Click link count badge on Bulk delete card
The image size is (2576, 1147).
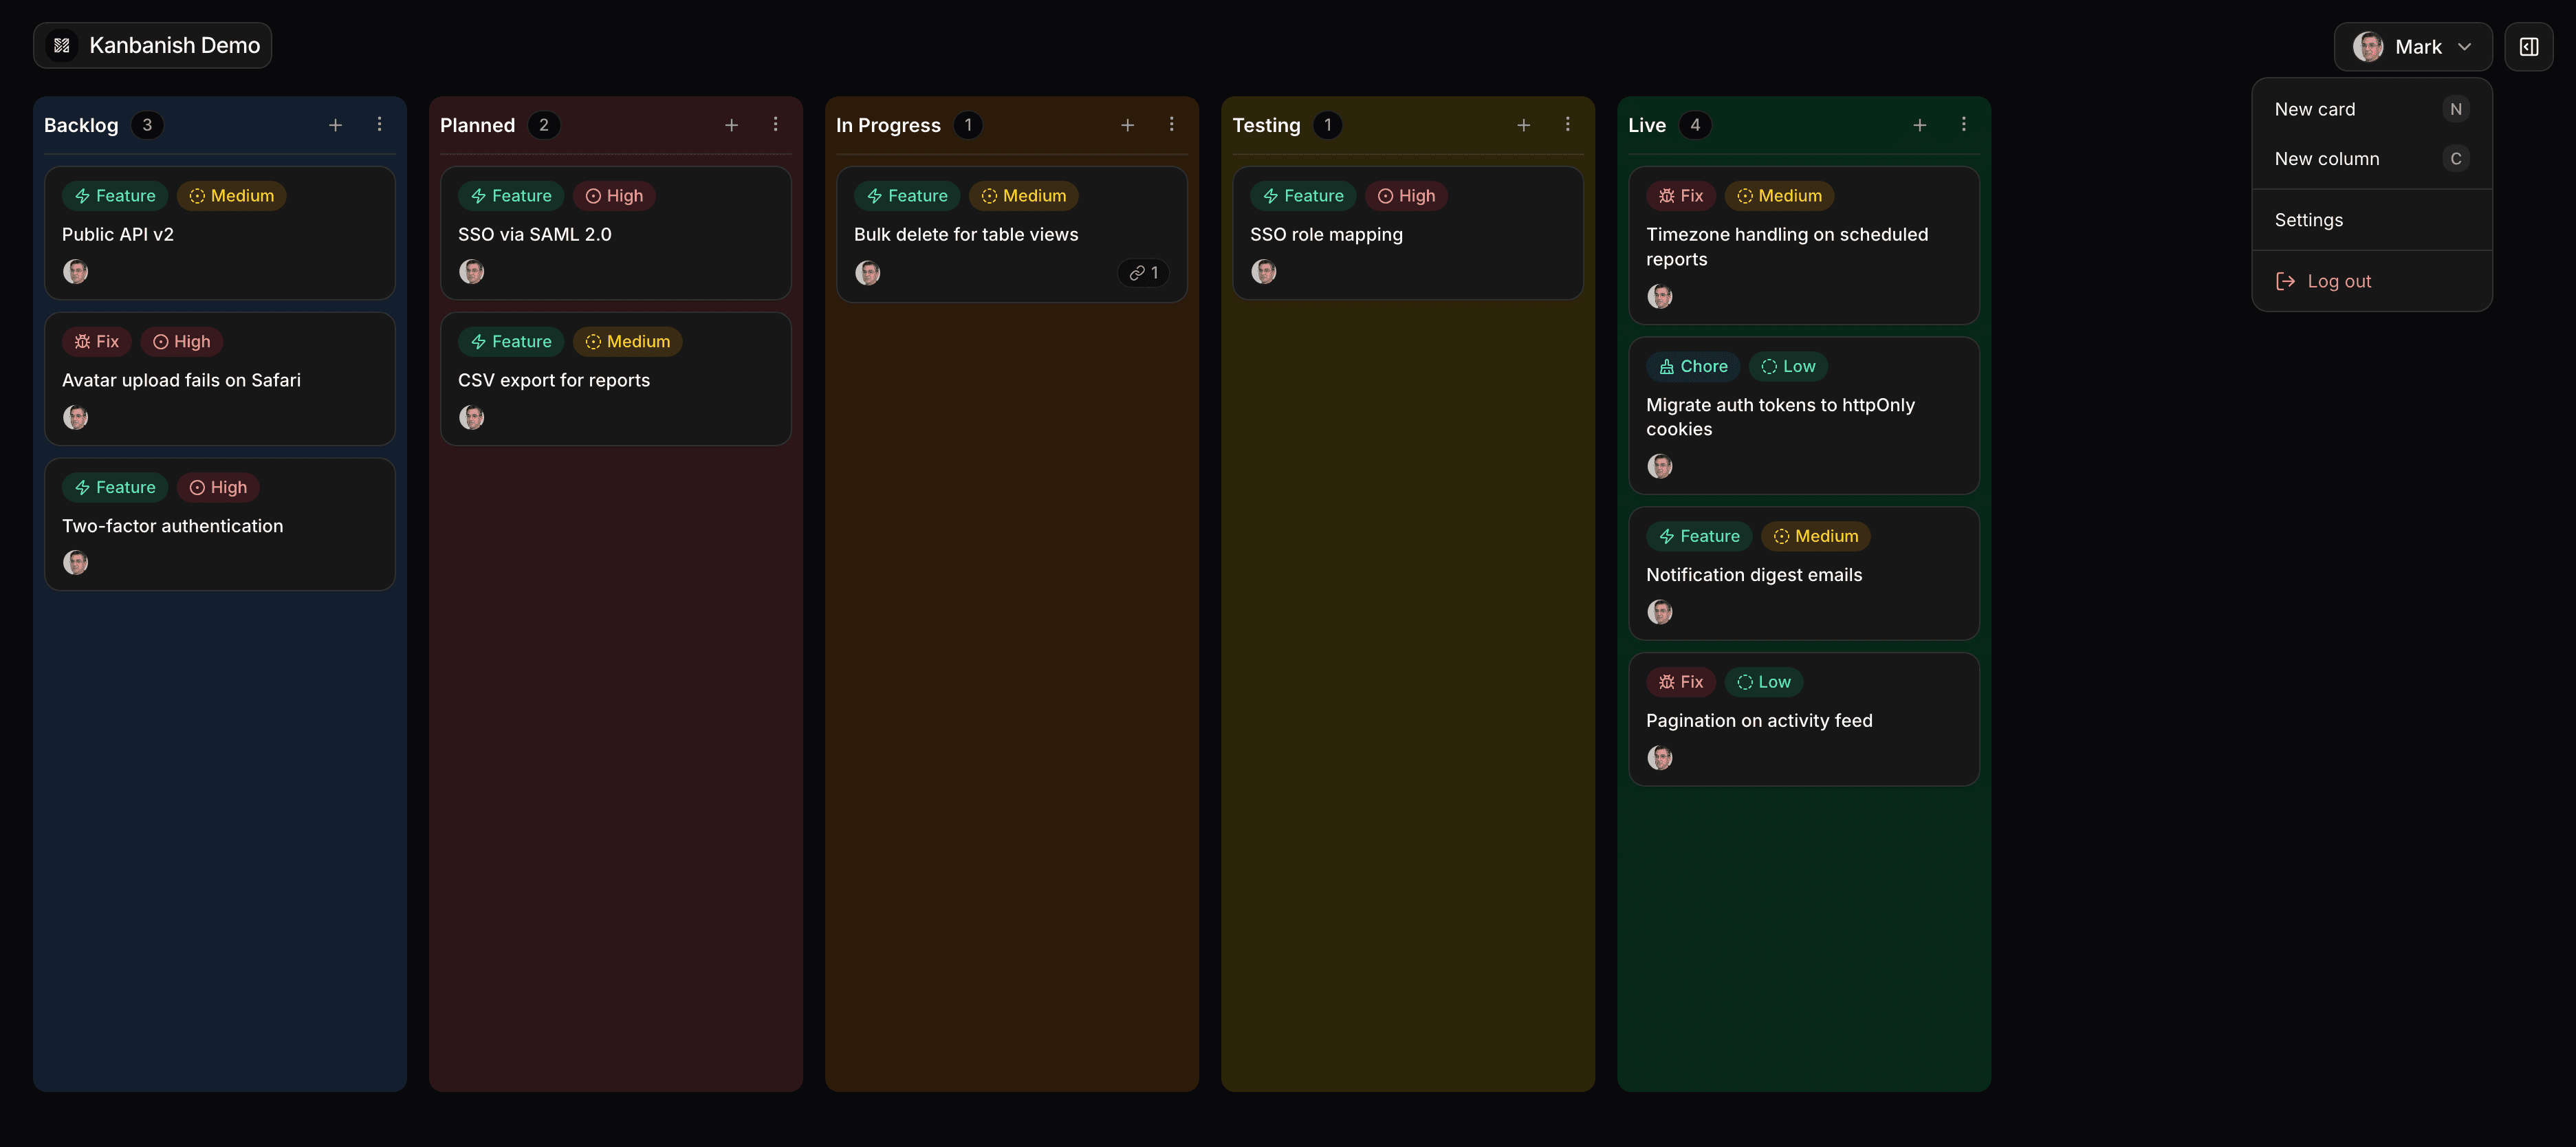(1144, 272)
